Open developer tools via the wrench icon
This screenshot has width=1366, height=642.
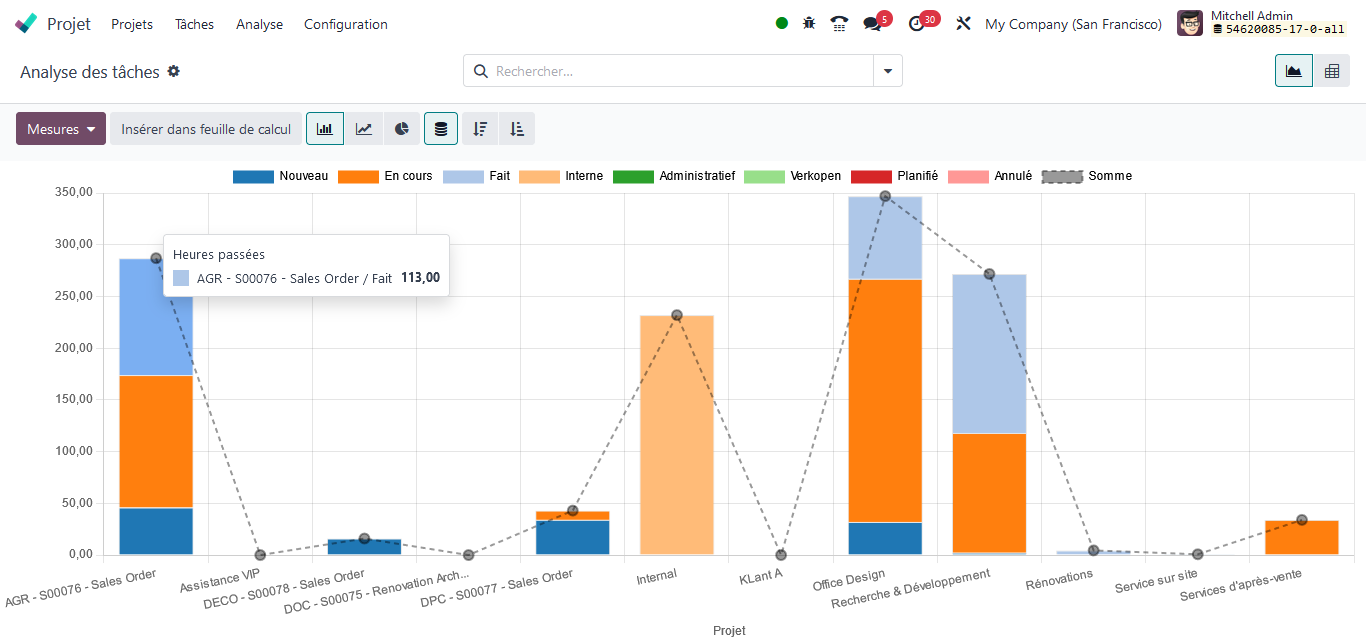pyautogui.click(x=962, y=23)
